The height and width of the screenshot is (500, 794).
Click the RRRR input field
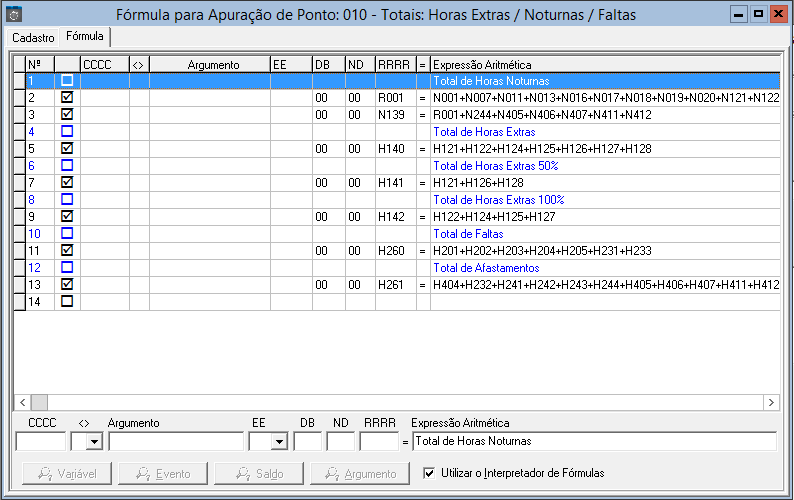[379, 441]
